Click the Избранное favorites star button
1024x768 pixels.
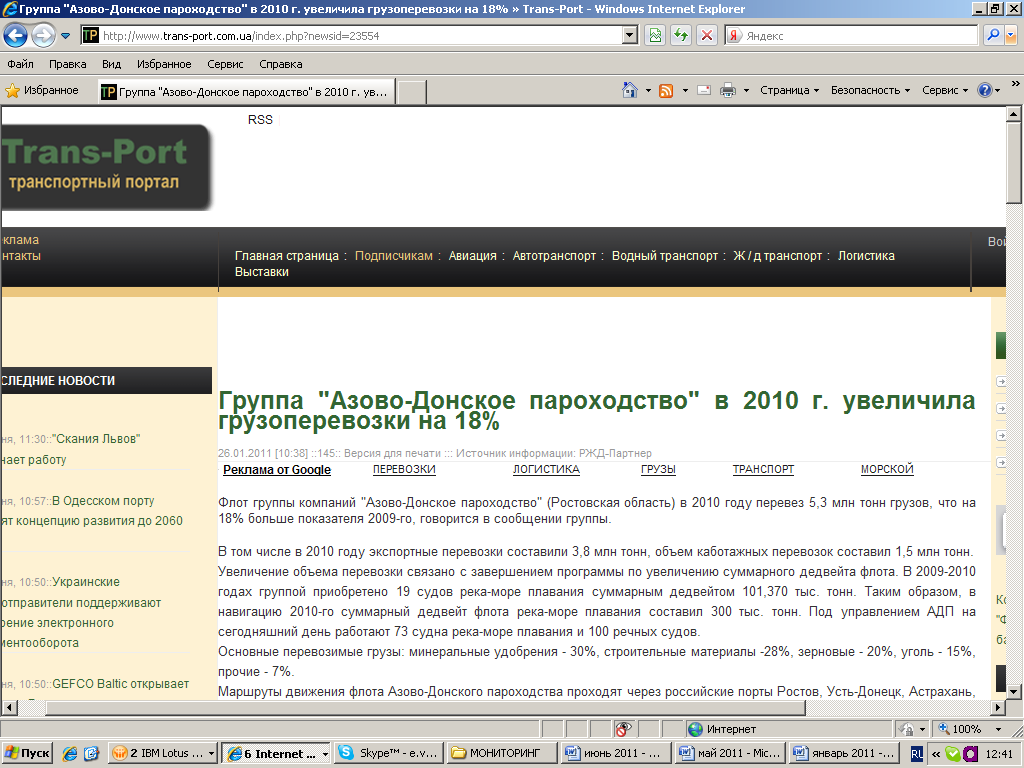(x=42, y=91)
